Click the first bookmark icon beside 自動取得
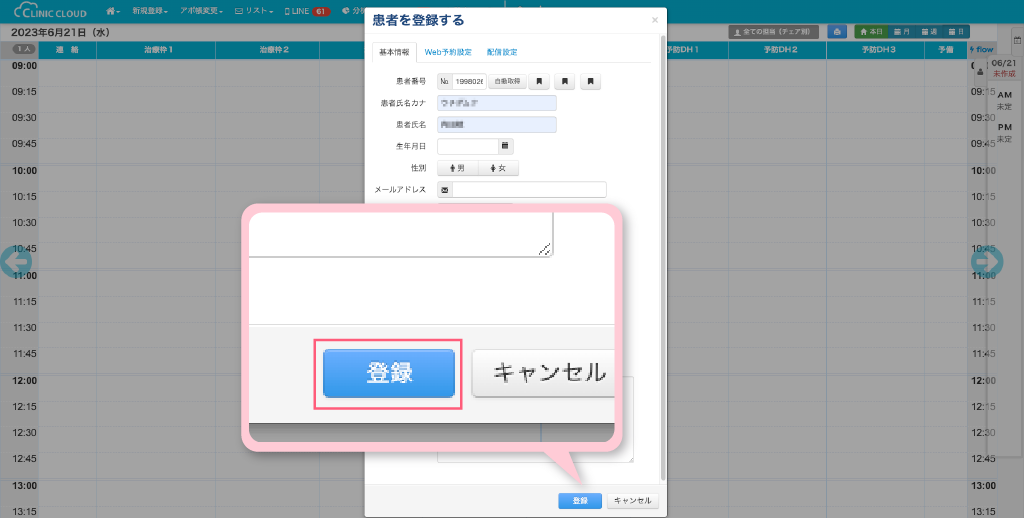Image resolution: width=1024 pixels, height=518 pixels. click(x=539, y=82)
